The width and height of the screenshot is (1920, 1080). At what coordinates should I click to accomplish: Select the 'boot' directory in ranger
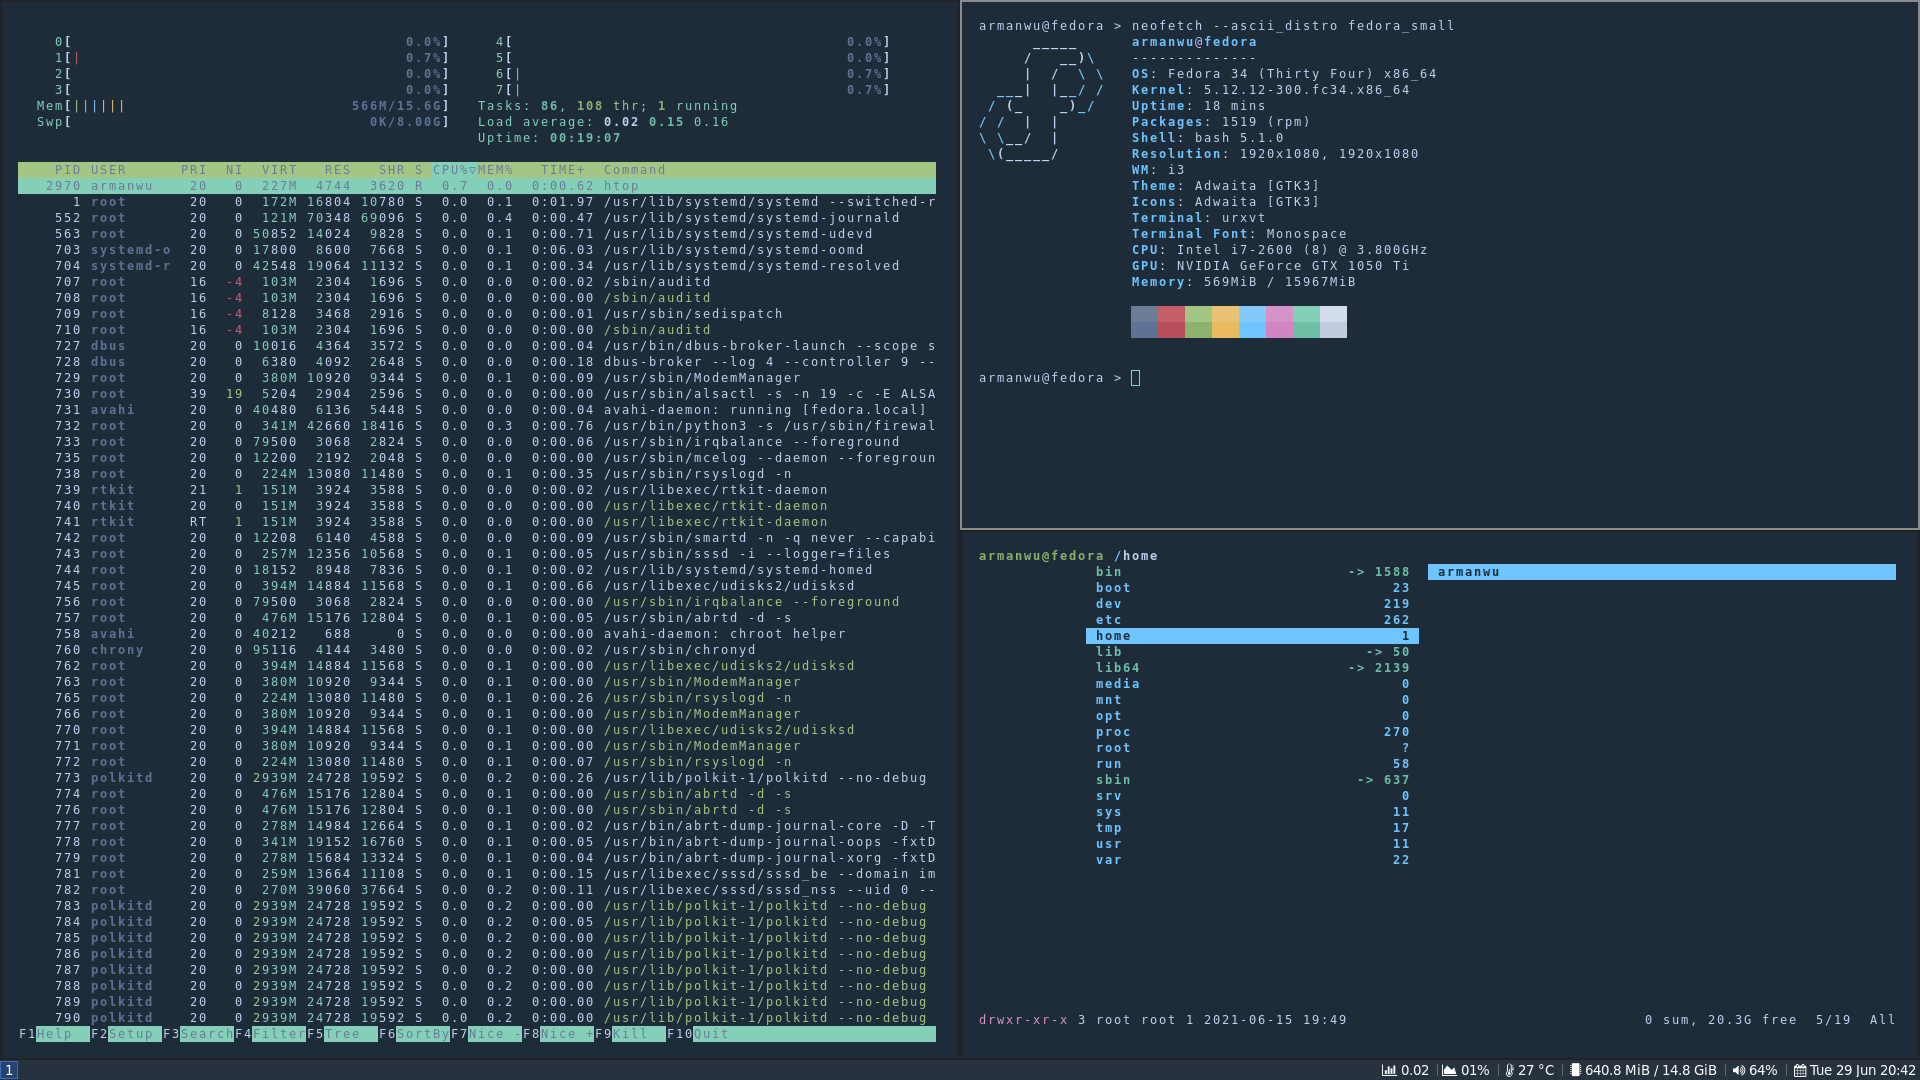[1252, 588]
